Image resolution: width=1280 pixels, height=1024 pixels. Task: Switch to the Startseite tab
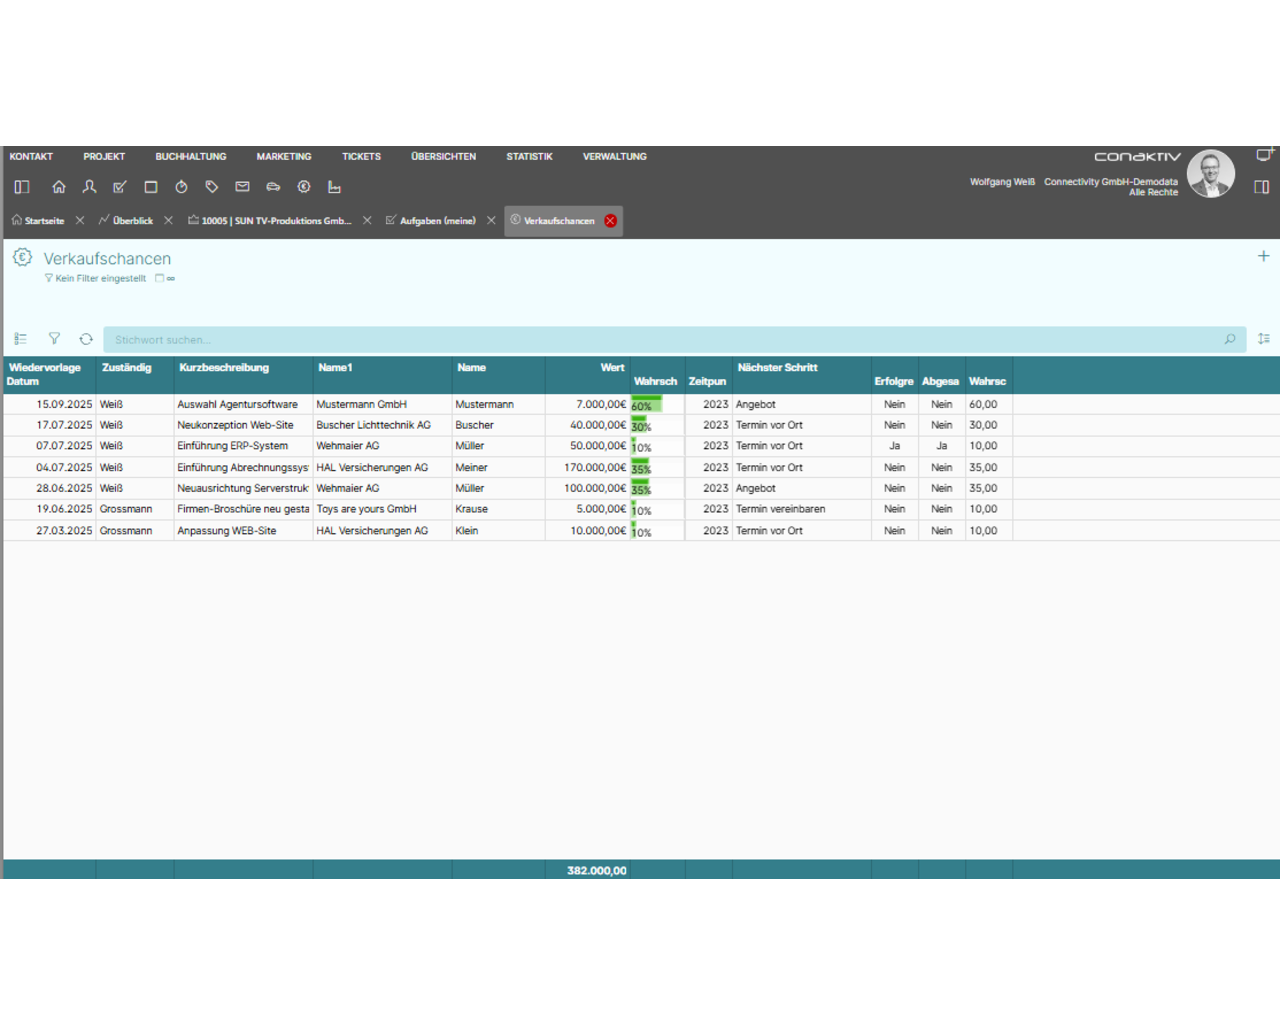click(38, 221)
